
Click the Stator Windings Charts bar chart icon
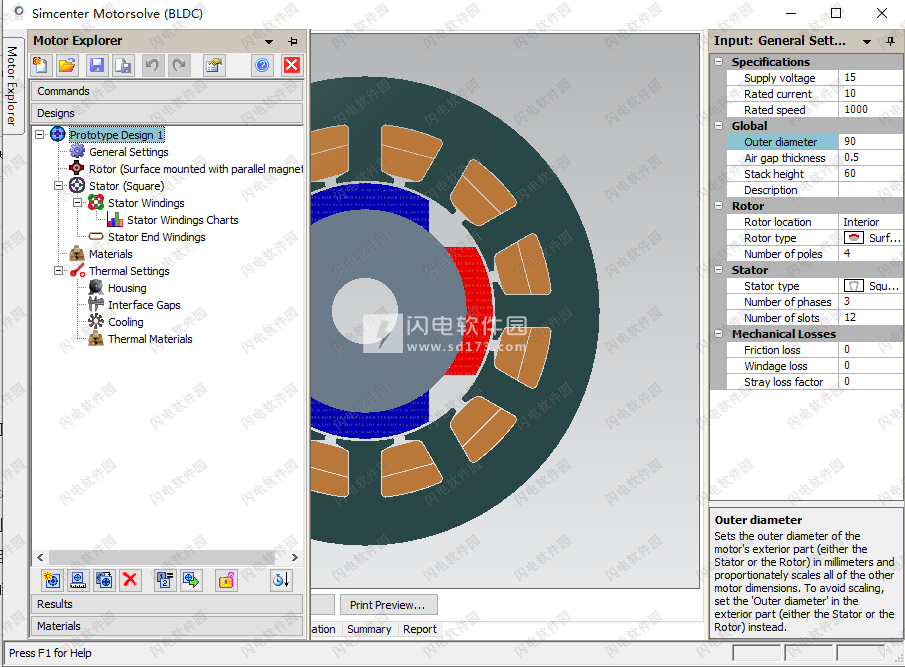[115, 220]
